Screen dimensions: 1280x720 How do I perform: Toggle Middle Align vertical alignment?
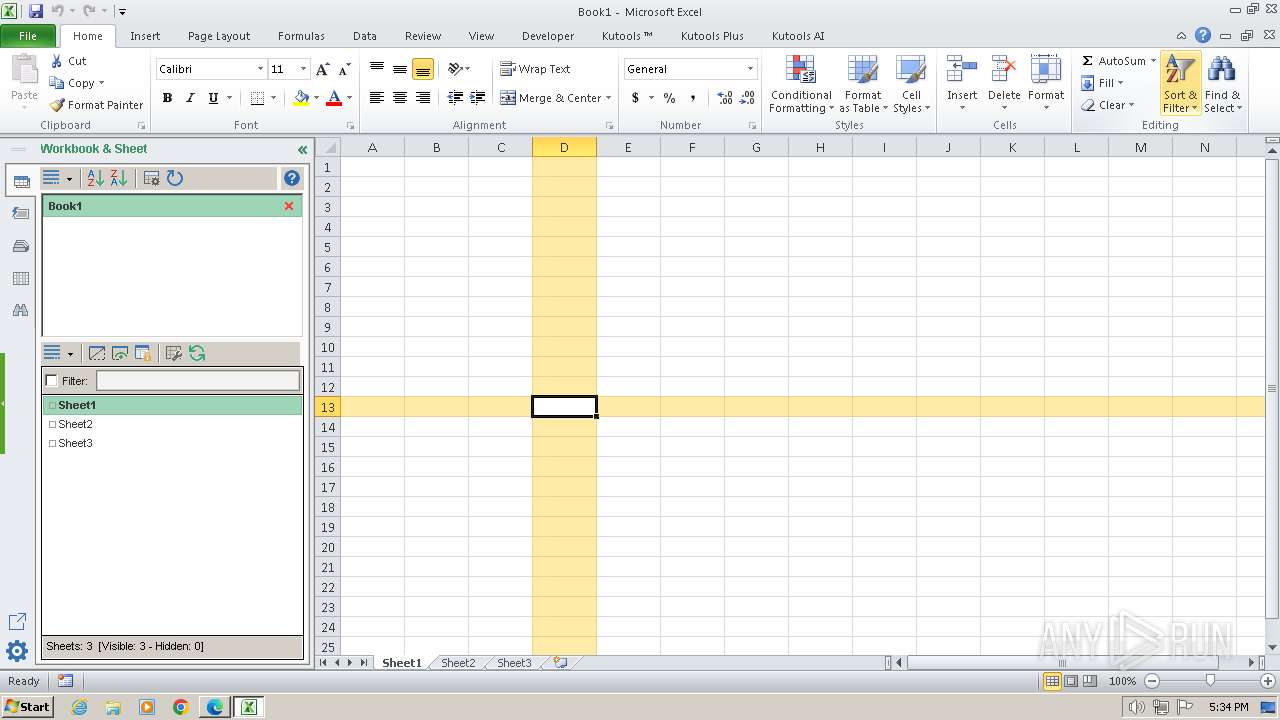point(400,69)
